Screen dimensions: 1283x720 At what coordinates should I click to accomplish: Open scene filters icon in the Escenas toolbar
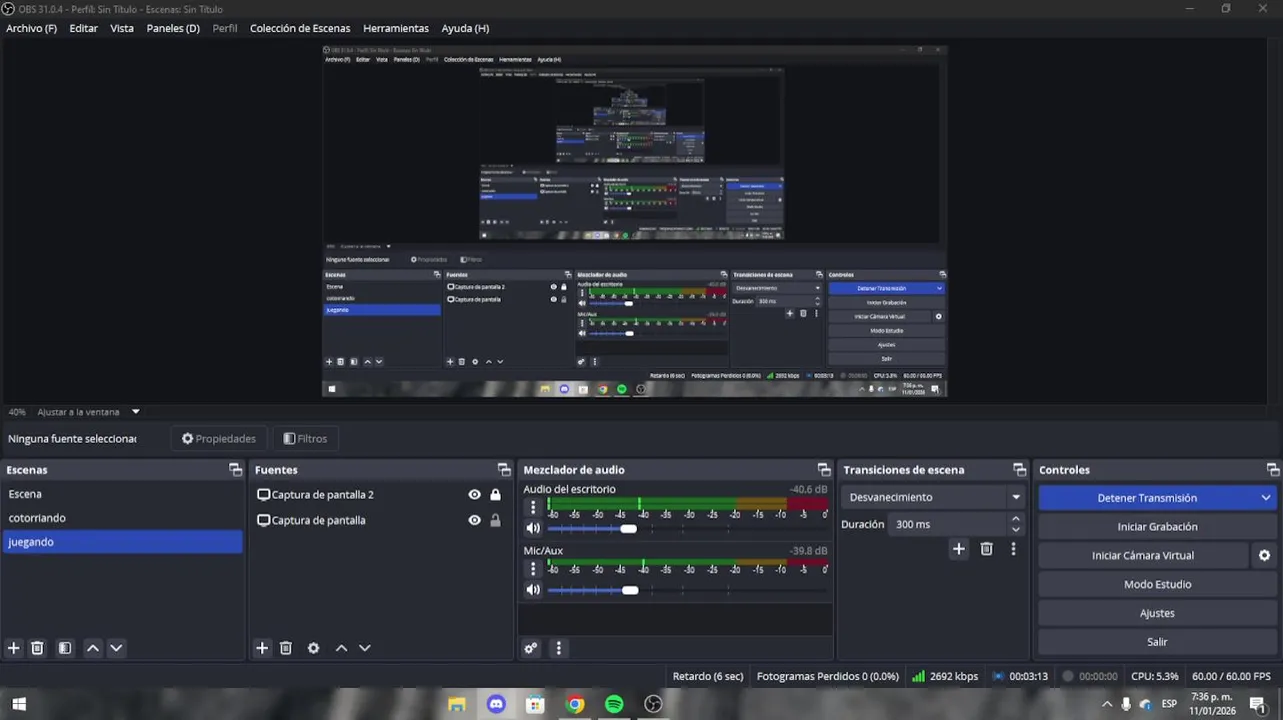point(65,648)
